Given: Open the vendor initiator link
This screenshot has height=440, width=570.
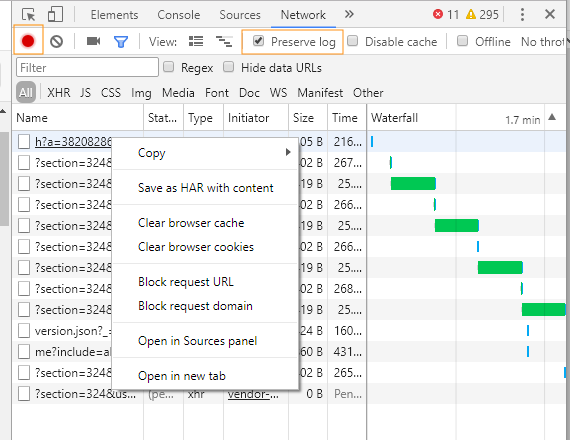Looking at the screenshot, I should (x=253, y=395).
